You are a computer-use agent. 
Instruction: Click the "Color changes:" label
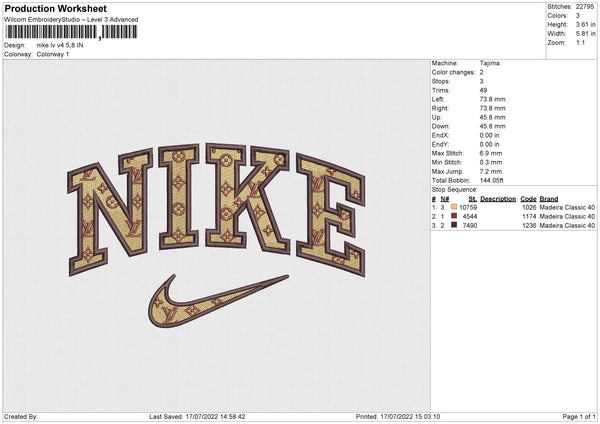pyautogui.click(x=453, y=72)
